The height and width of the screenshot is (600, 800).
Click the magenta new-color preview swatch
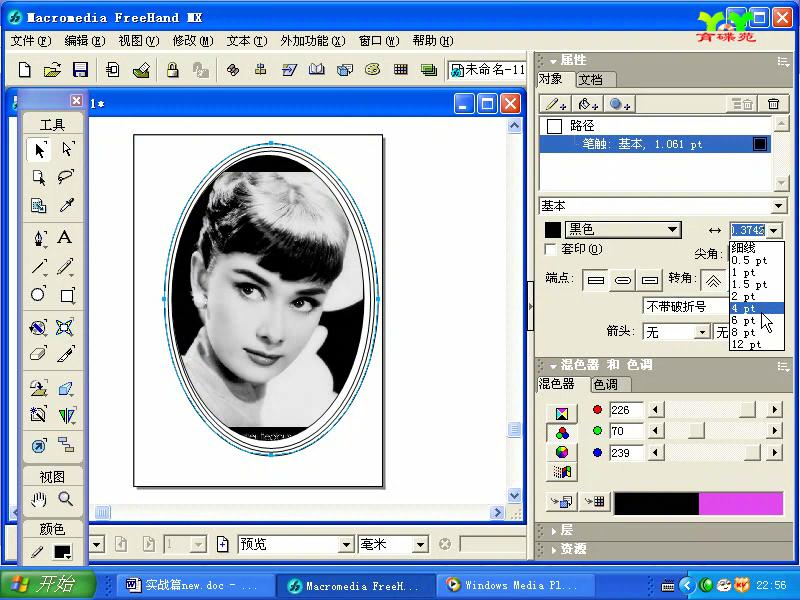tap(740, 503)
